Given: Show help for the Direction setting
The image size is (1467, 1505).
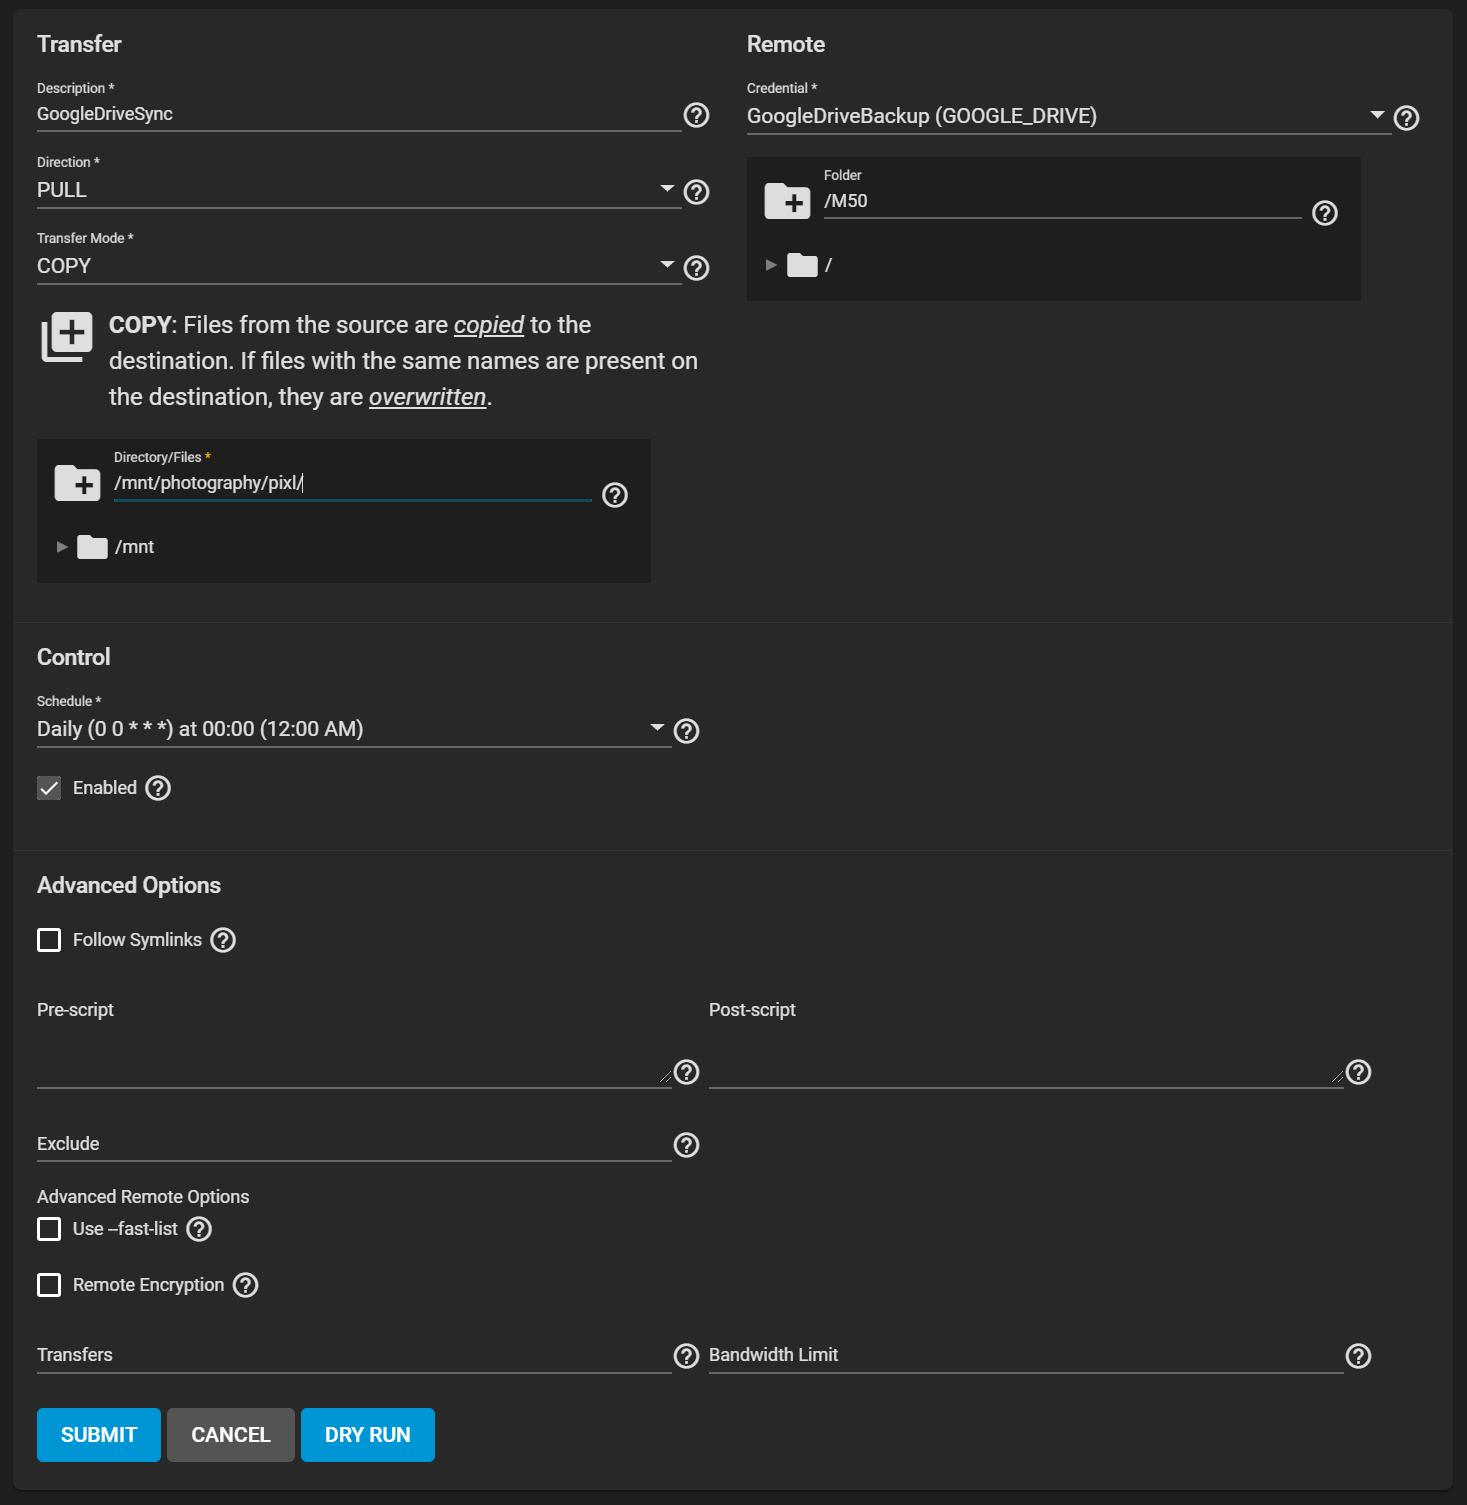Looking at the screenshot, I should pos(696,192).
